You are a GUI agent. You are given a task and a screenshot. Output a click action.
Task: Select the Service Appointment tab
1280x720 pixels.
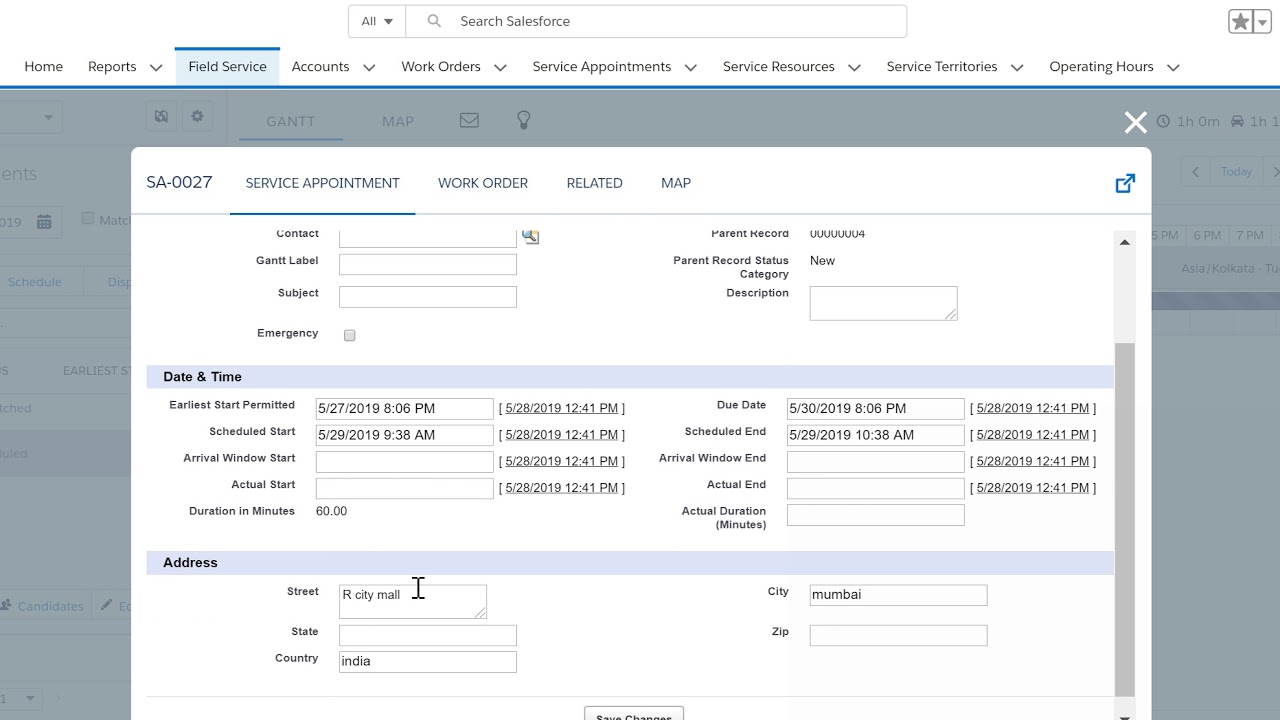coord(322,183)
